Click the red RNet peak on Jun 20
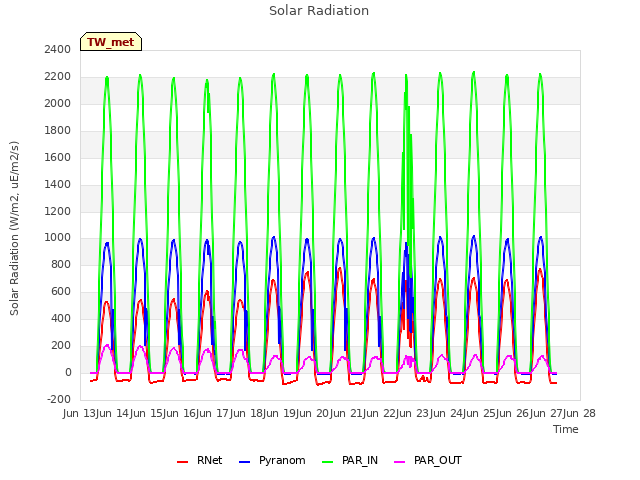640x480 pixels. [340, 269]
